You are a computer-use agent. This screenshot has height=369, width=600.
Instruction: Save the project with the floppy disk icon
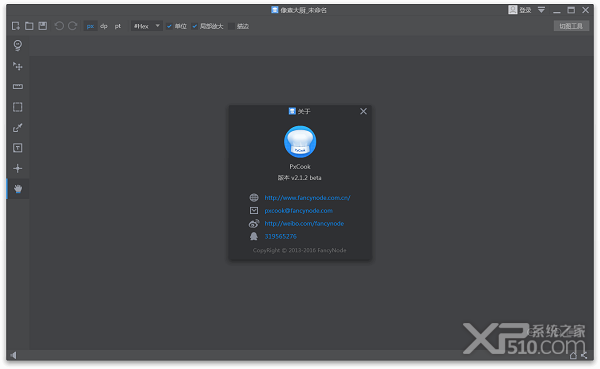tap(42, 26)
